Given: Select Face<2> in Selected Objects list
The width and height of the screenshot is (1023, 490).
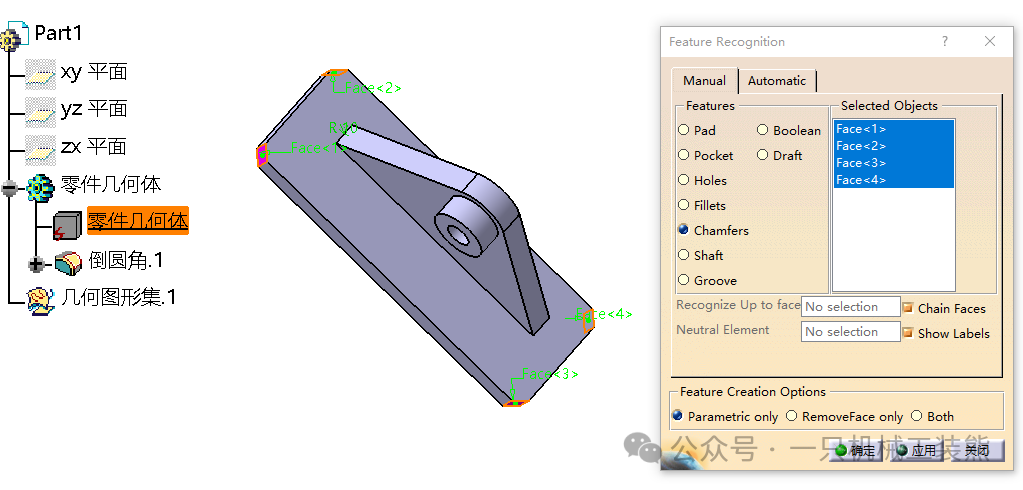Looking at the screenshot, I should coord(894,146).
